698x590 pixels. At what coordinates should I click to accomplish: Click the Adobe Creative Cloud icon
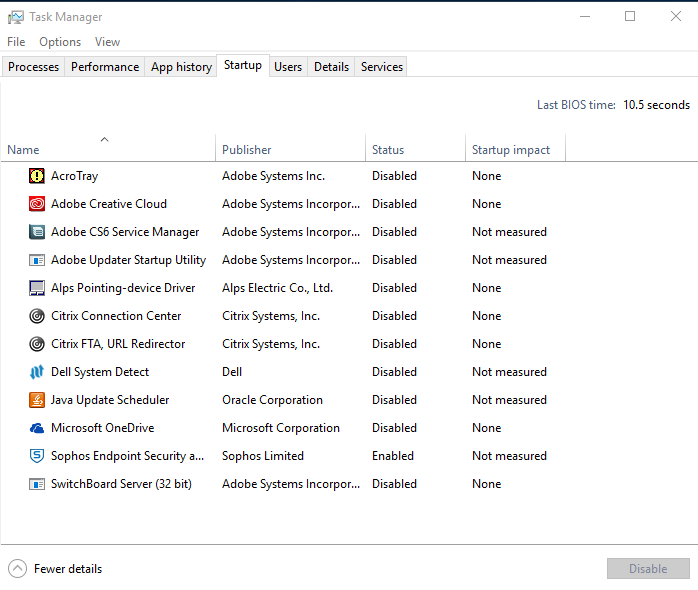(37, 204)
